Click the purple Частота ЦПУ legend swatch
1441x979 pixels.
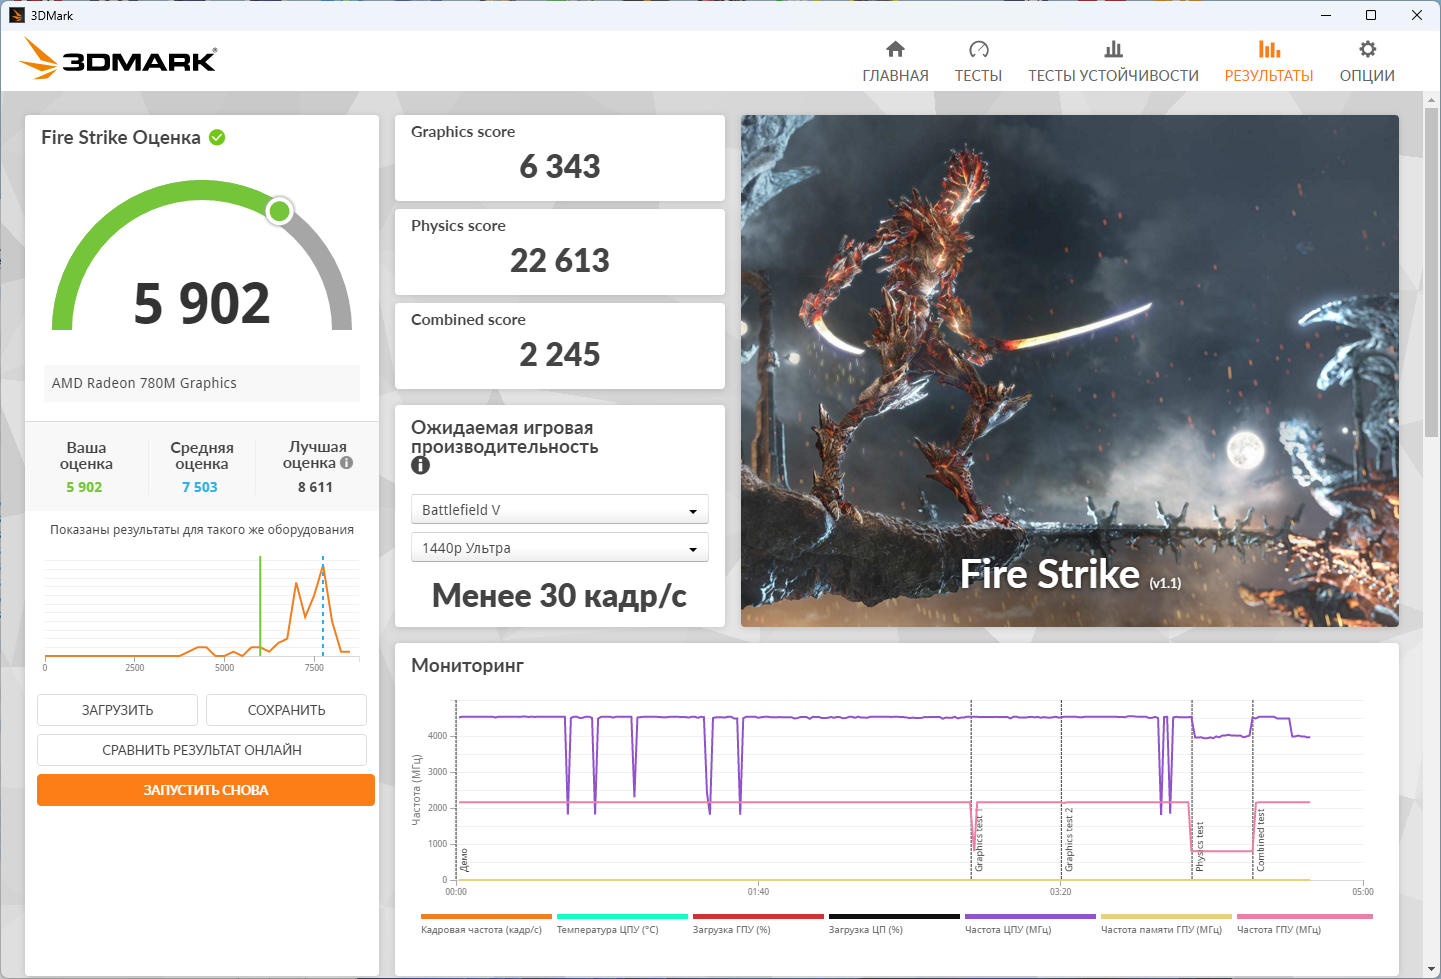[1030, 916]
